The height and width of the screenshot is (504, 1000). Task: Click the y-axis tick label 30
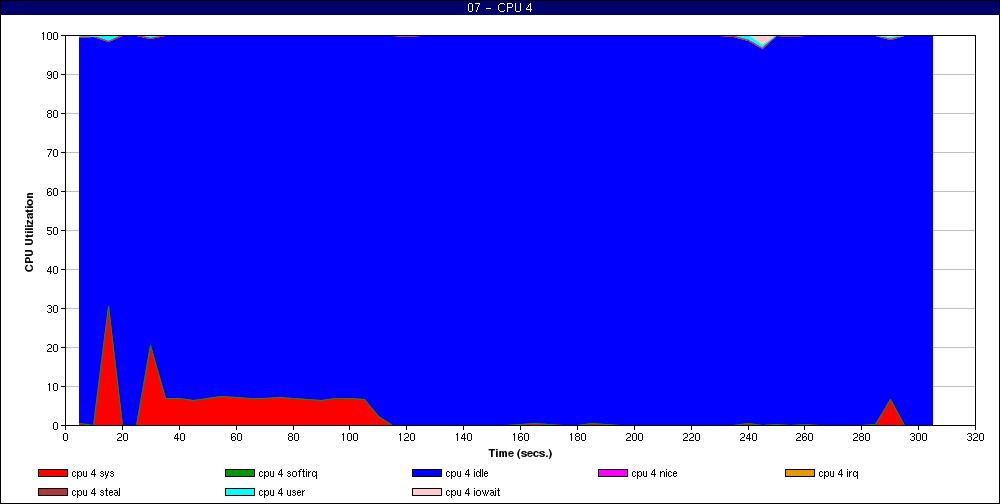click(54, 309)
